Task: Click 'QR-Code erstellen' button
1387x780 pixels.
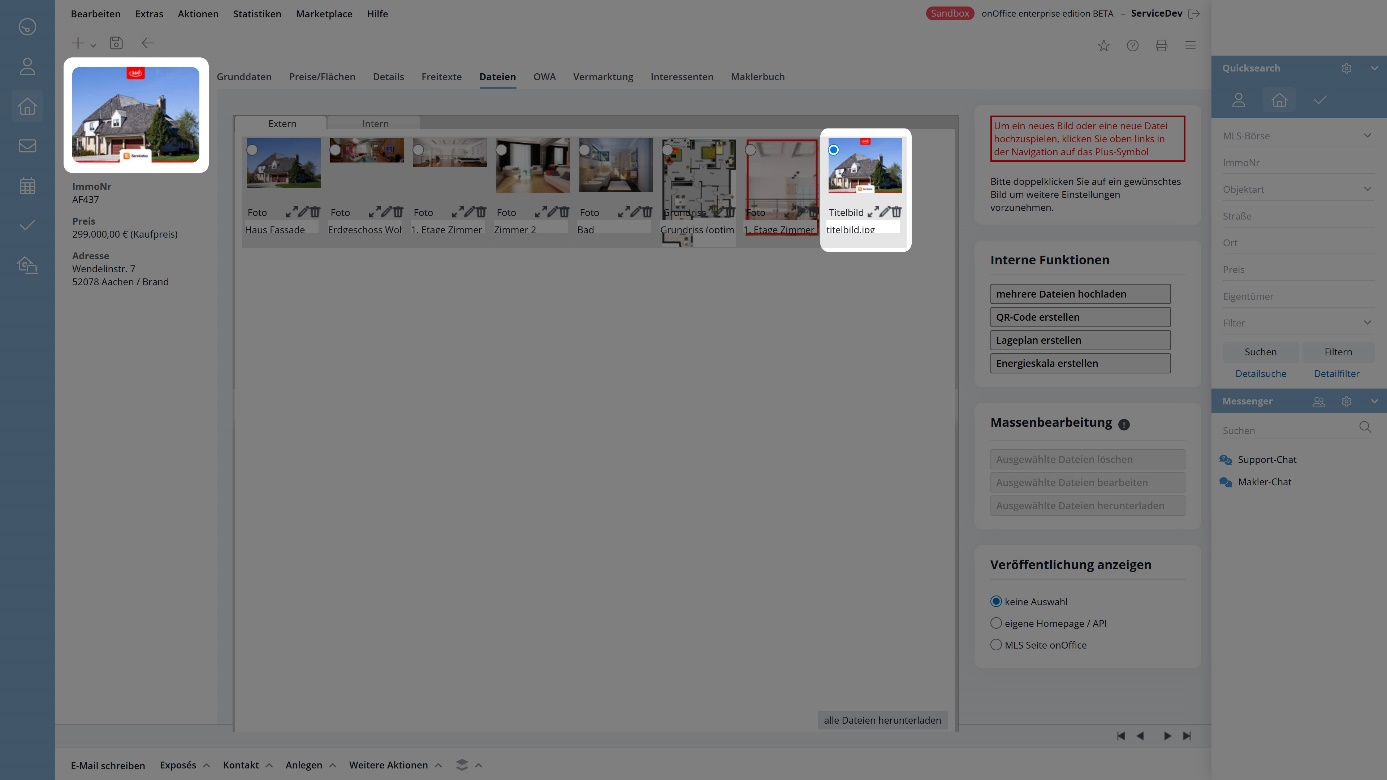Action: coord(1080,317)
